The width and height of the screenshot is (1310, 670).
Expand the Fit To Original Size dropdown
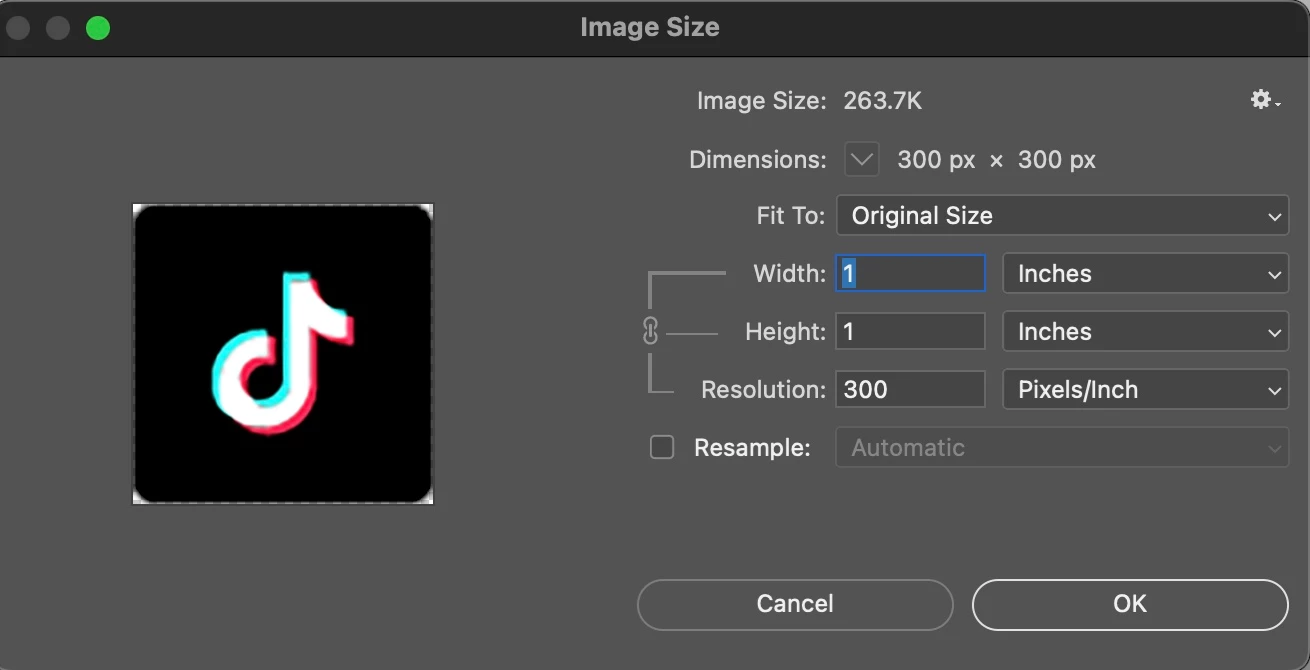tap(1062, 216)
